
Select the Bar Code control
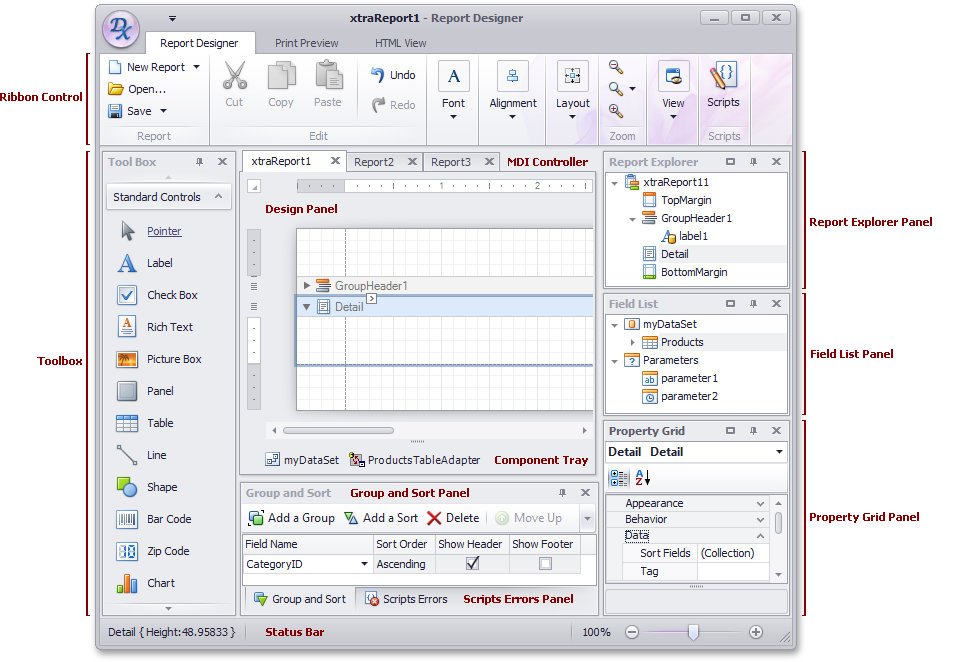pyautogui.click(x=154, y=519)
